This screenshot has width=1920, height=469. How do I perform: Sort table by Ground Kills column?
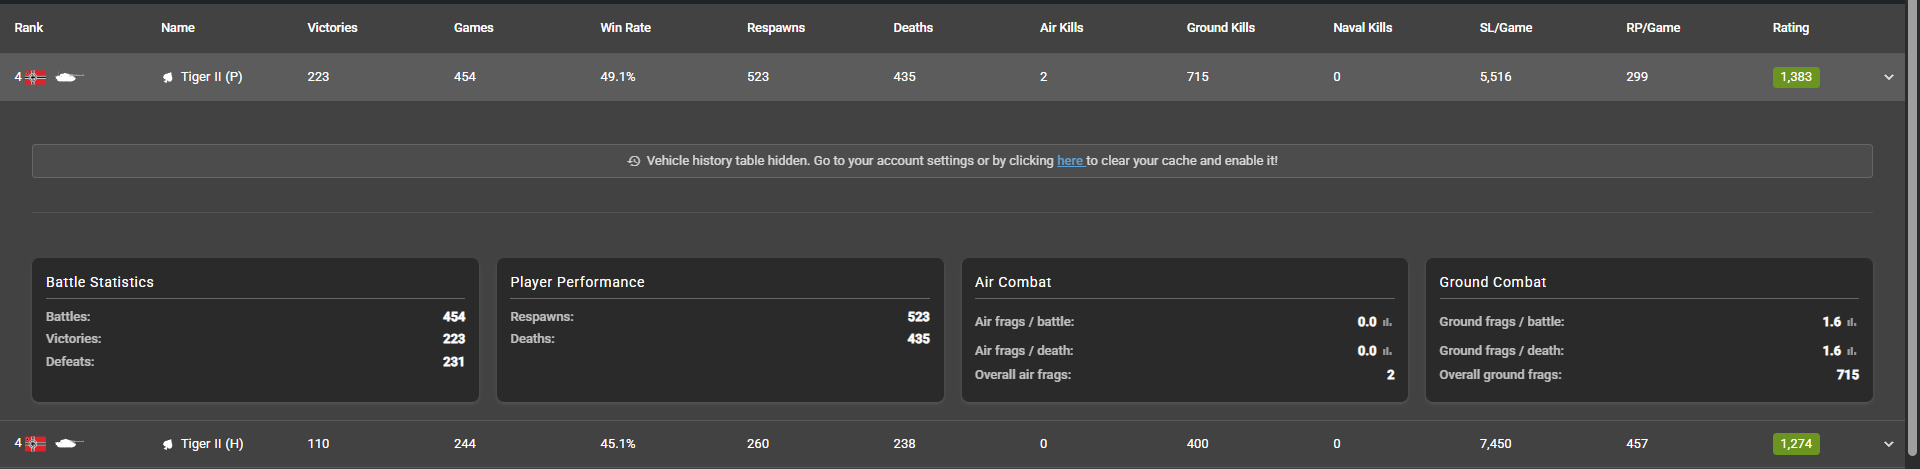click(x=1220, y=28)
